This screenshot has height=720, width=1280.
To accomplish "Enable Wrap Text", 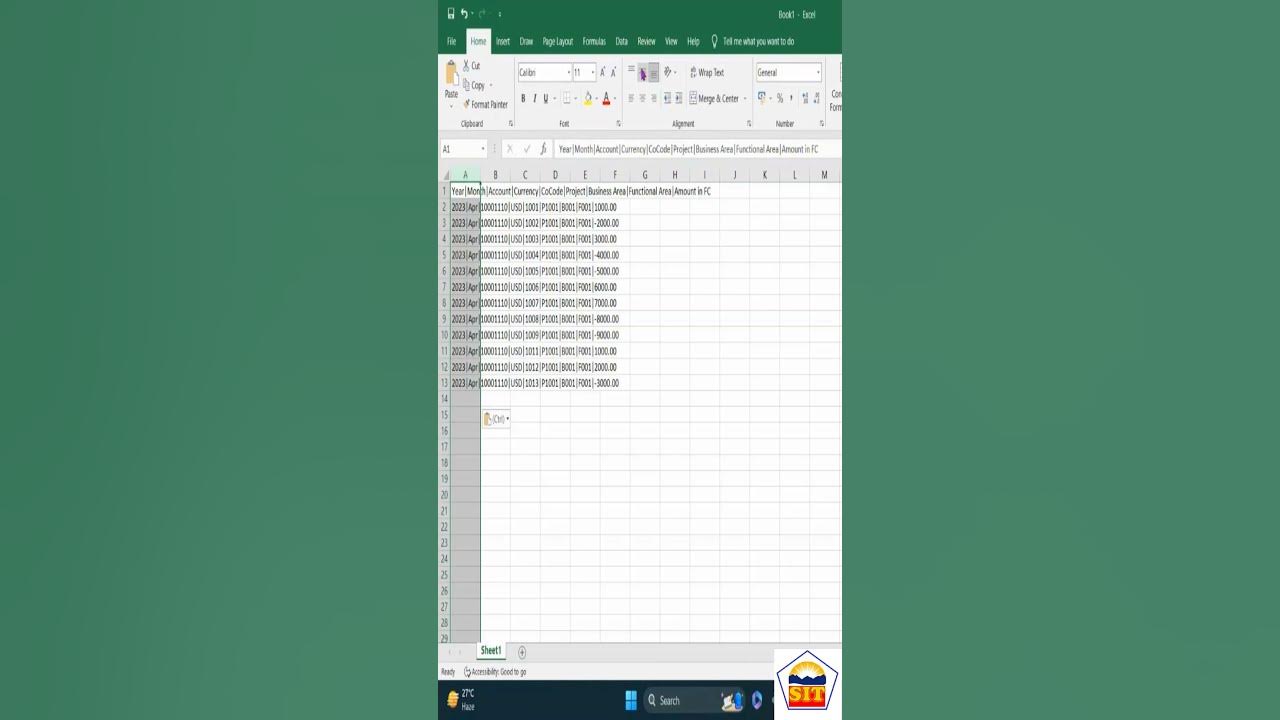I will click(707, 72).
